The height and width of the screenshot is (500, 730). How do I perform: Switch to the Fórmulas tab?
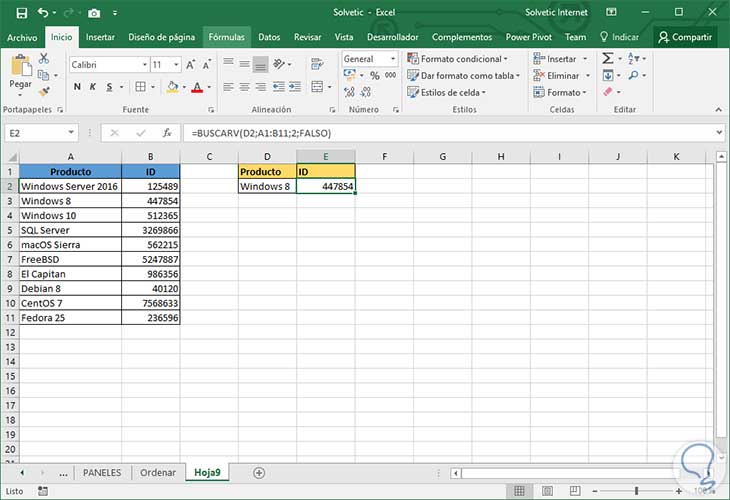226,37
